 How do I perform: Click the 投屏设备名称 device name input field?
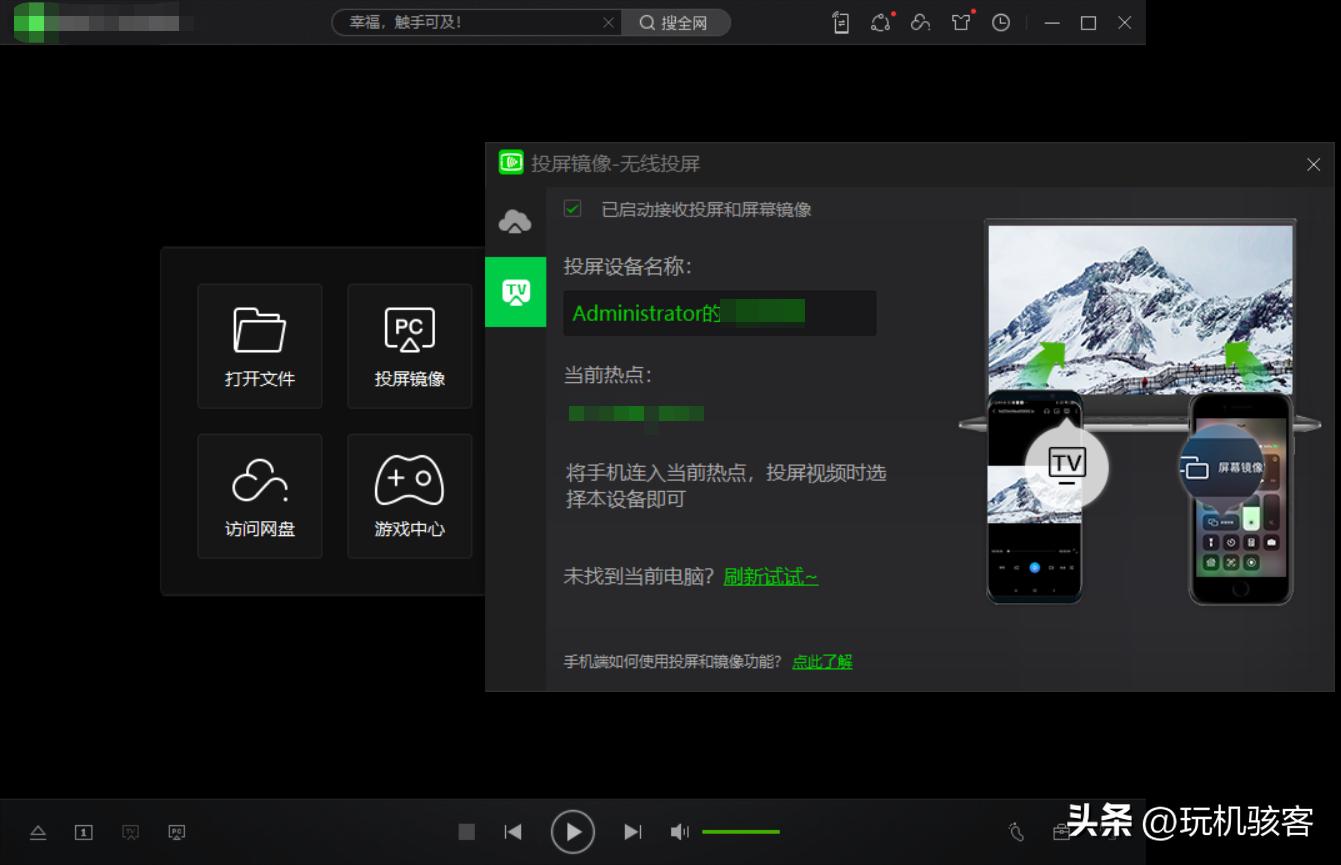pyautogui.click(x=720, y=313)
